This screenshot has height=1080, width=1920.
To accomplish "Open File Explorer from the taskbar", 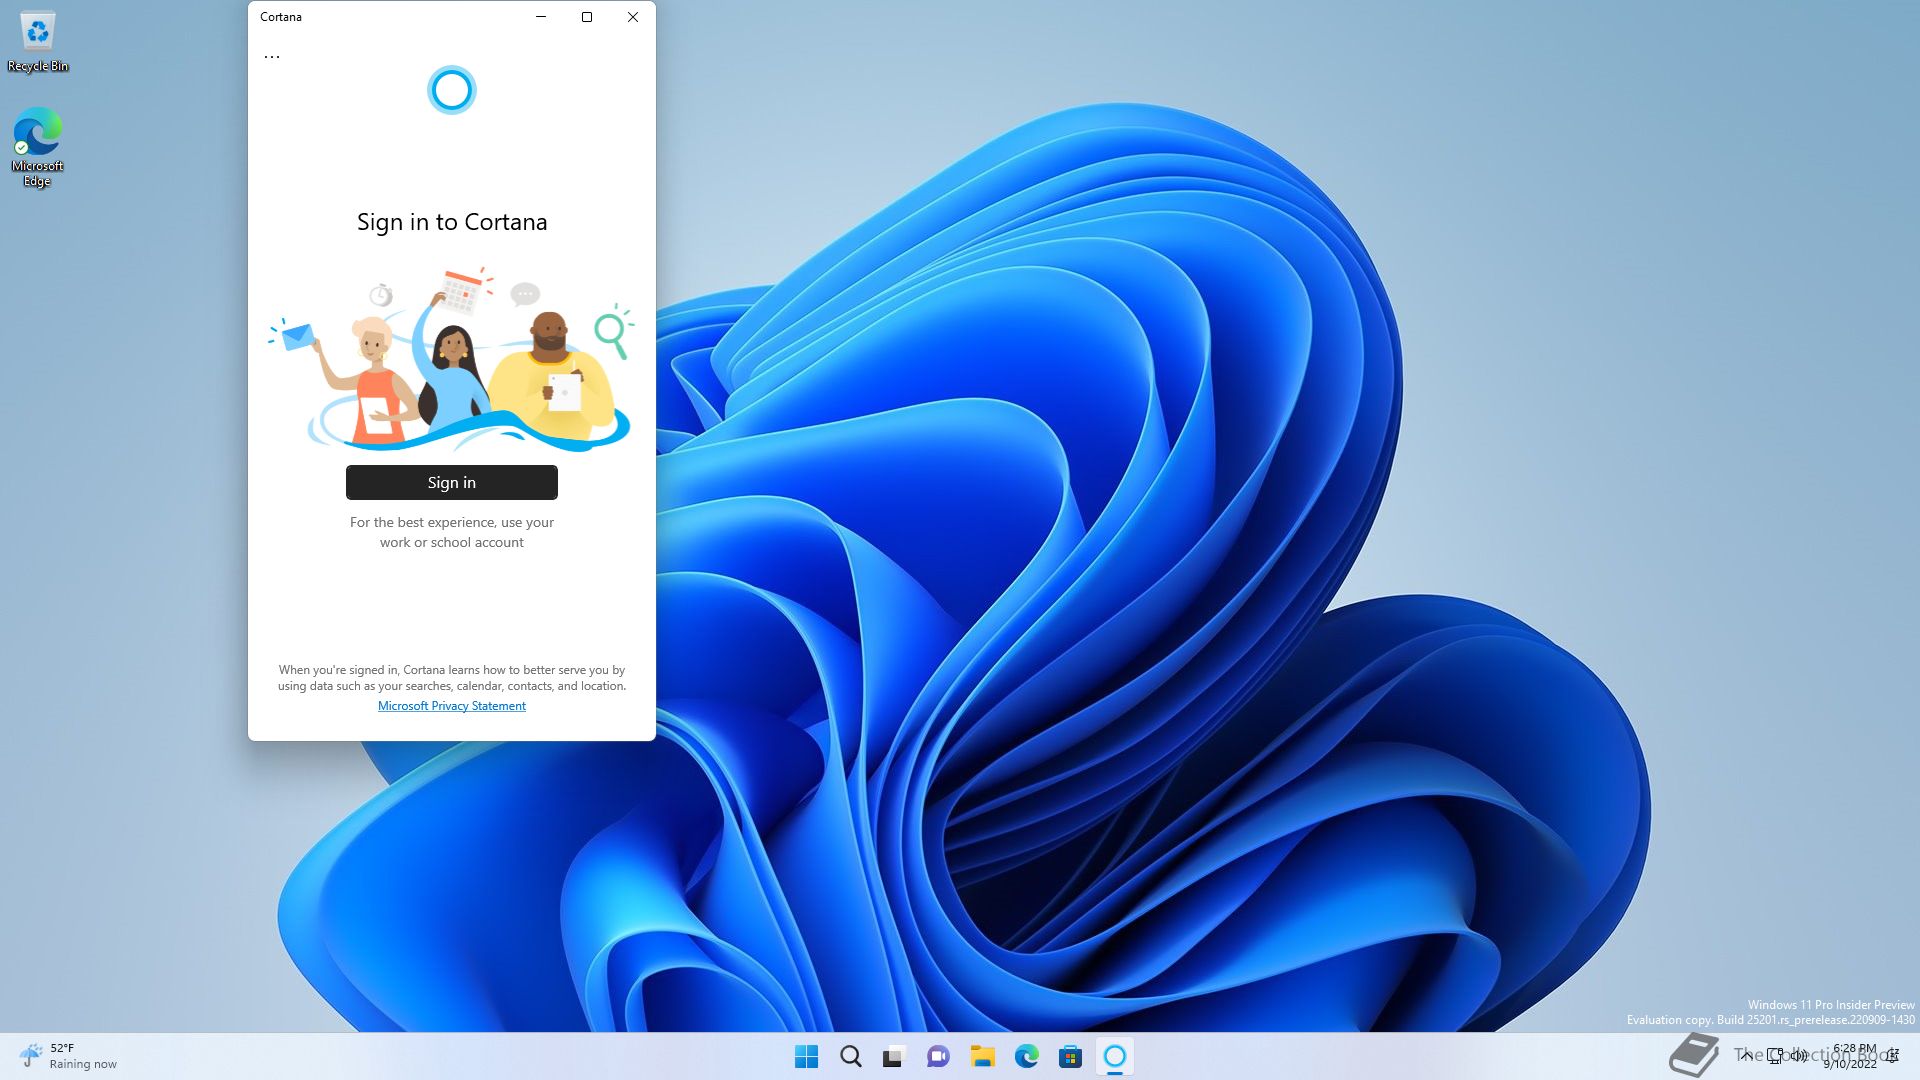I will [x=982, y=1056].
